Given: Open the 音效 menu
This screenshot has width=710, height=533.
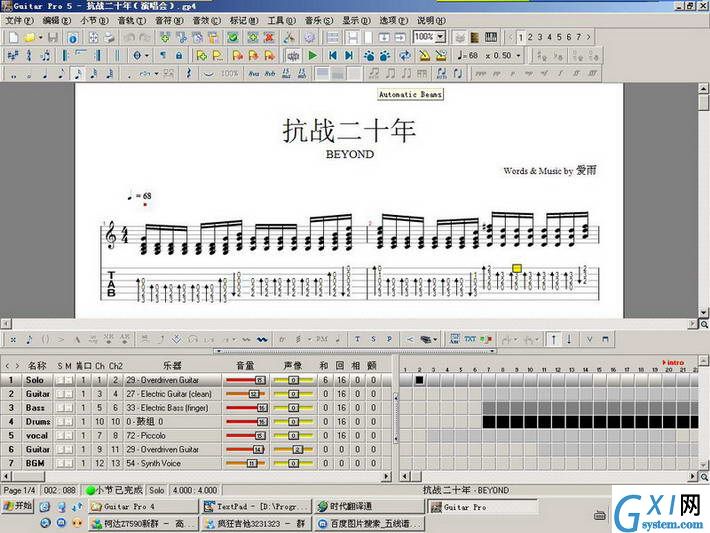Looking at the screenshot, I should pyautogui.click(x=206, y=21).
